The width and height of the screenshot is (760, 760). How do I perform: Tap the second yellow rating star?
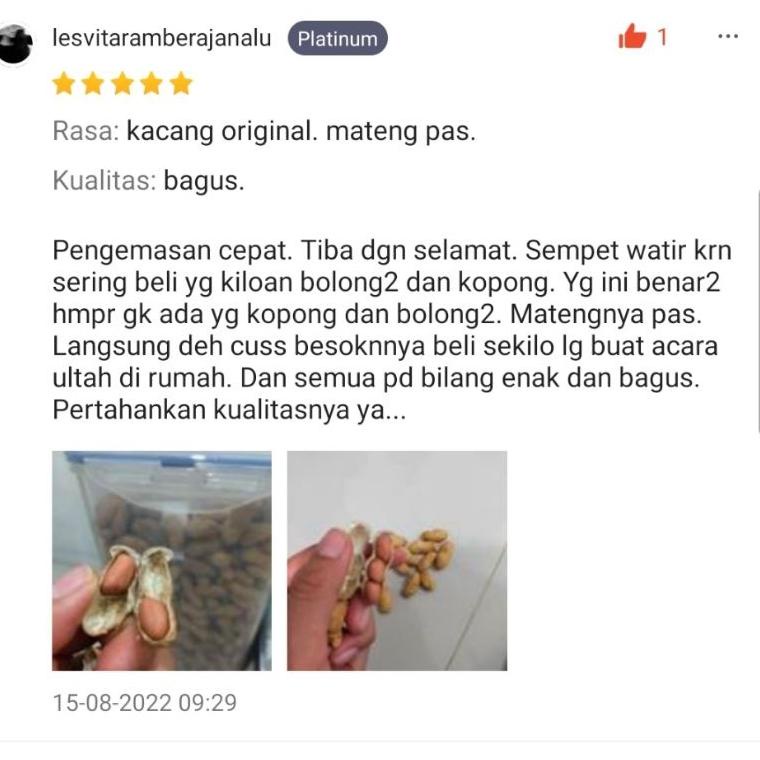[93, 83]
